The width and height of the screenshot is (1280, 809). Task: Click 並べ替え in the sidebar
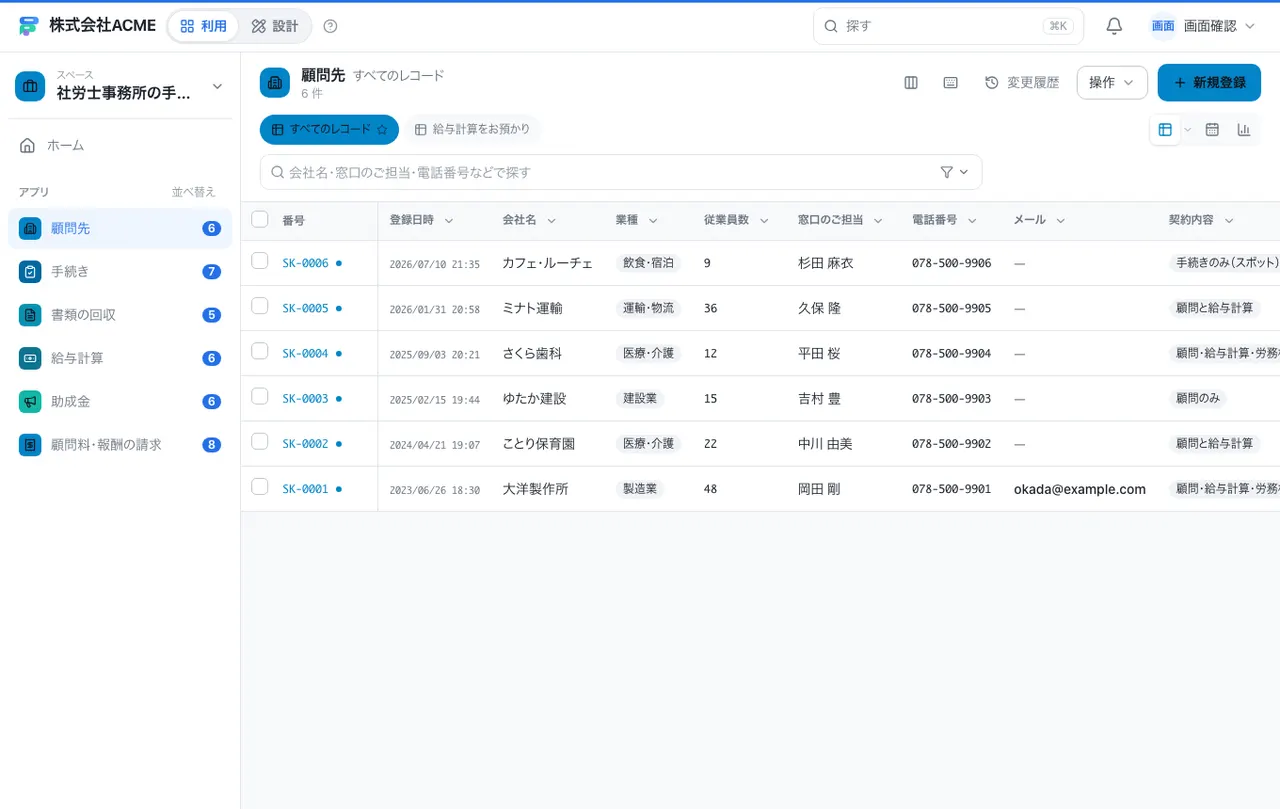pos(193,192)
